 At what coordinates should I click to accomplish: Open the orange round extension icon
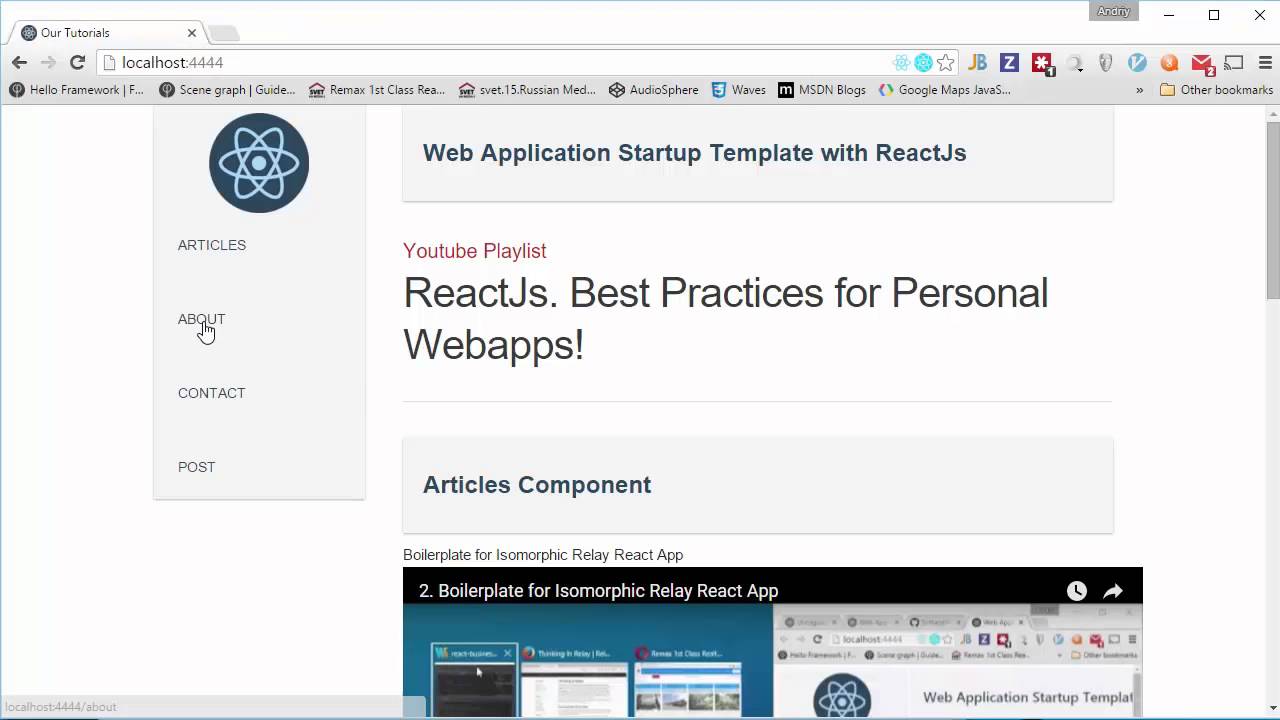(1169, 62)
